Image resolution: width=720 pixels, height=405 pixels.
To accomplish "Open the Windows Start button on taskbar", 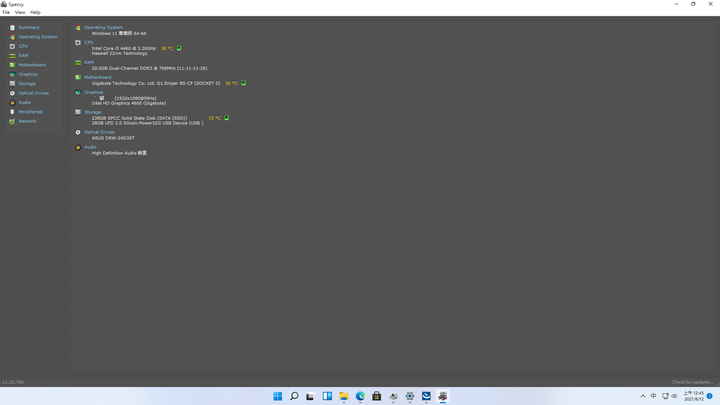I will click(x=277, y=396).
